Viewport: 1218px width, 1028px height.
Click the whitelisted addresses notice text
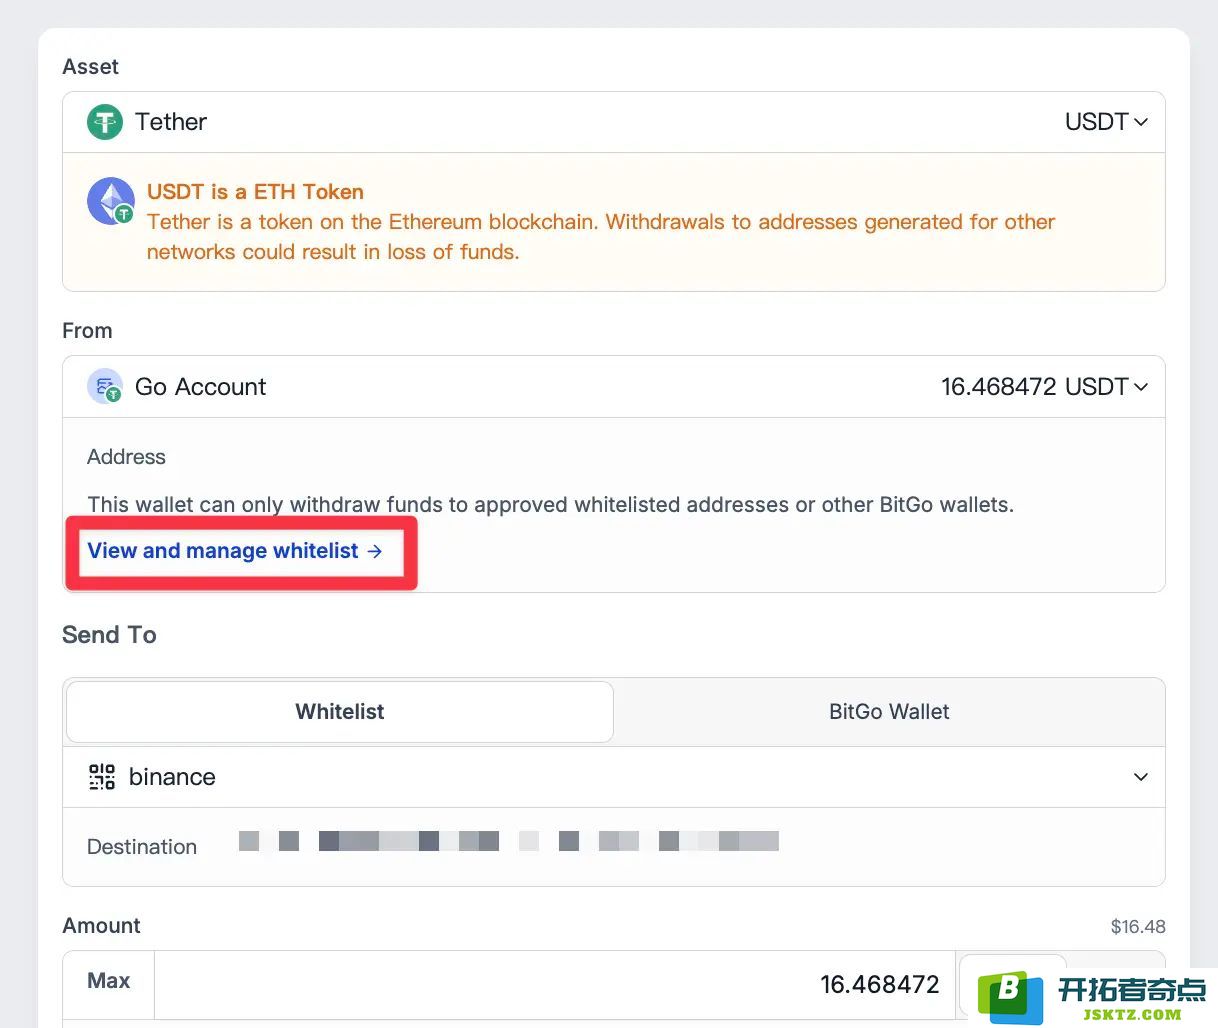tap(551, 505)
